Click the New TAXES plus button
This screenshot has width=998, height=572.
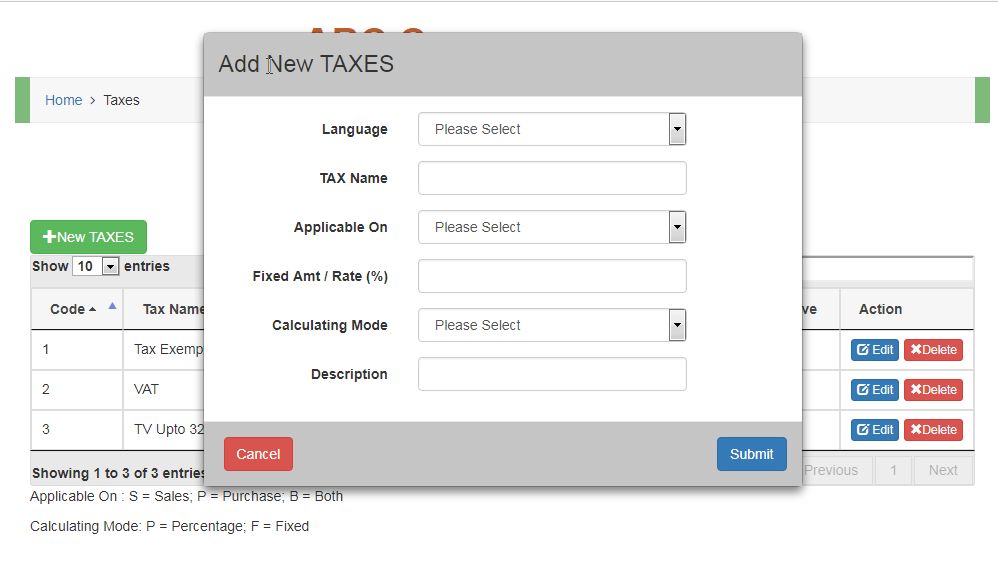(88, 237)
